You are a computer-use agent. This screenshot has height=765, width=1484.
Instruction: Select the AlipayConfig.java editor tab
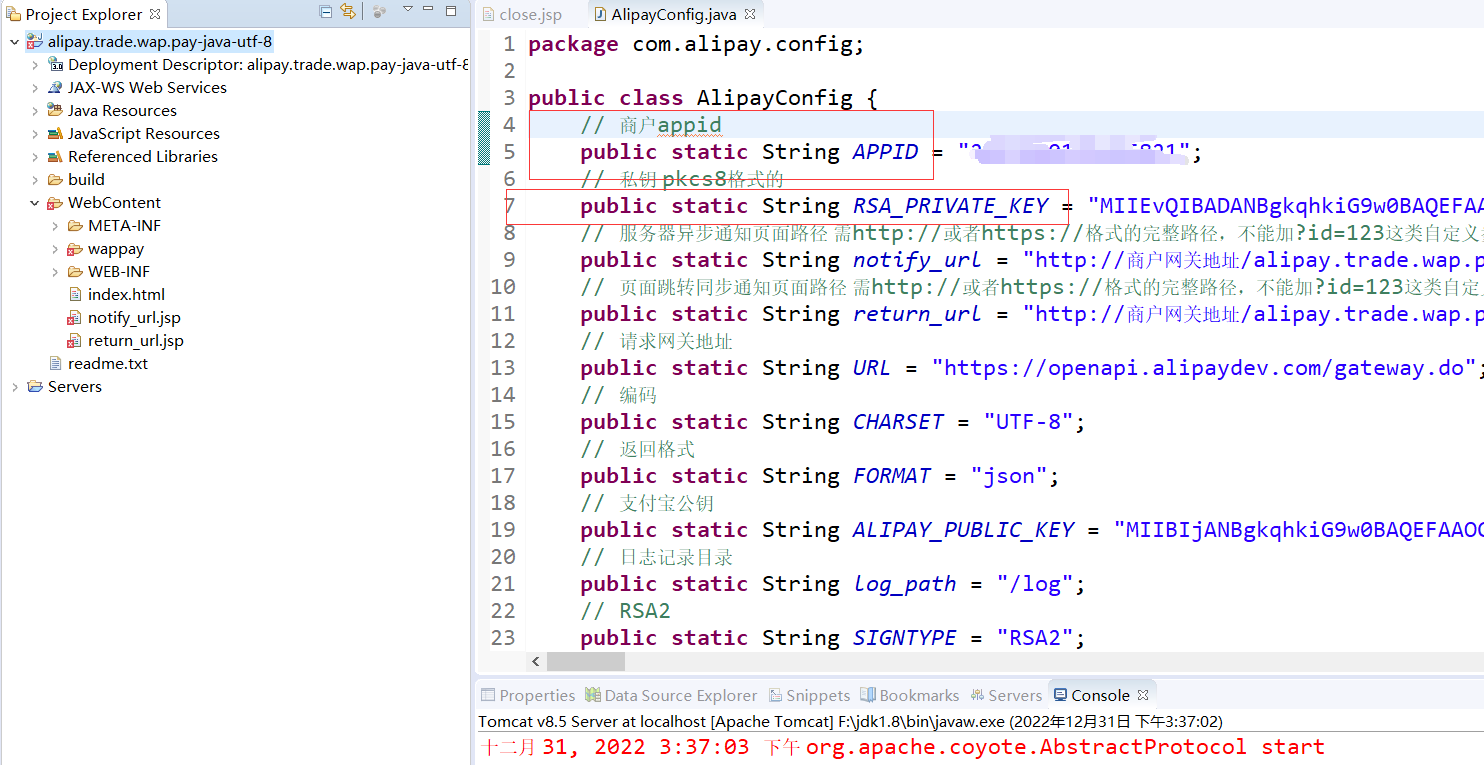click(x=674, y=15)
